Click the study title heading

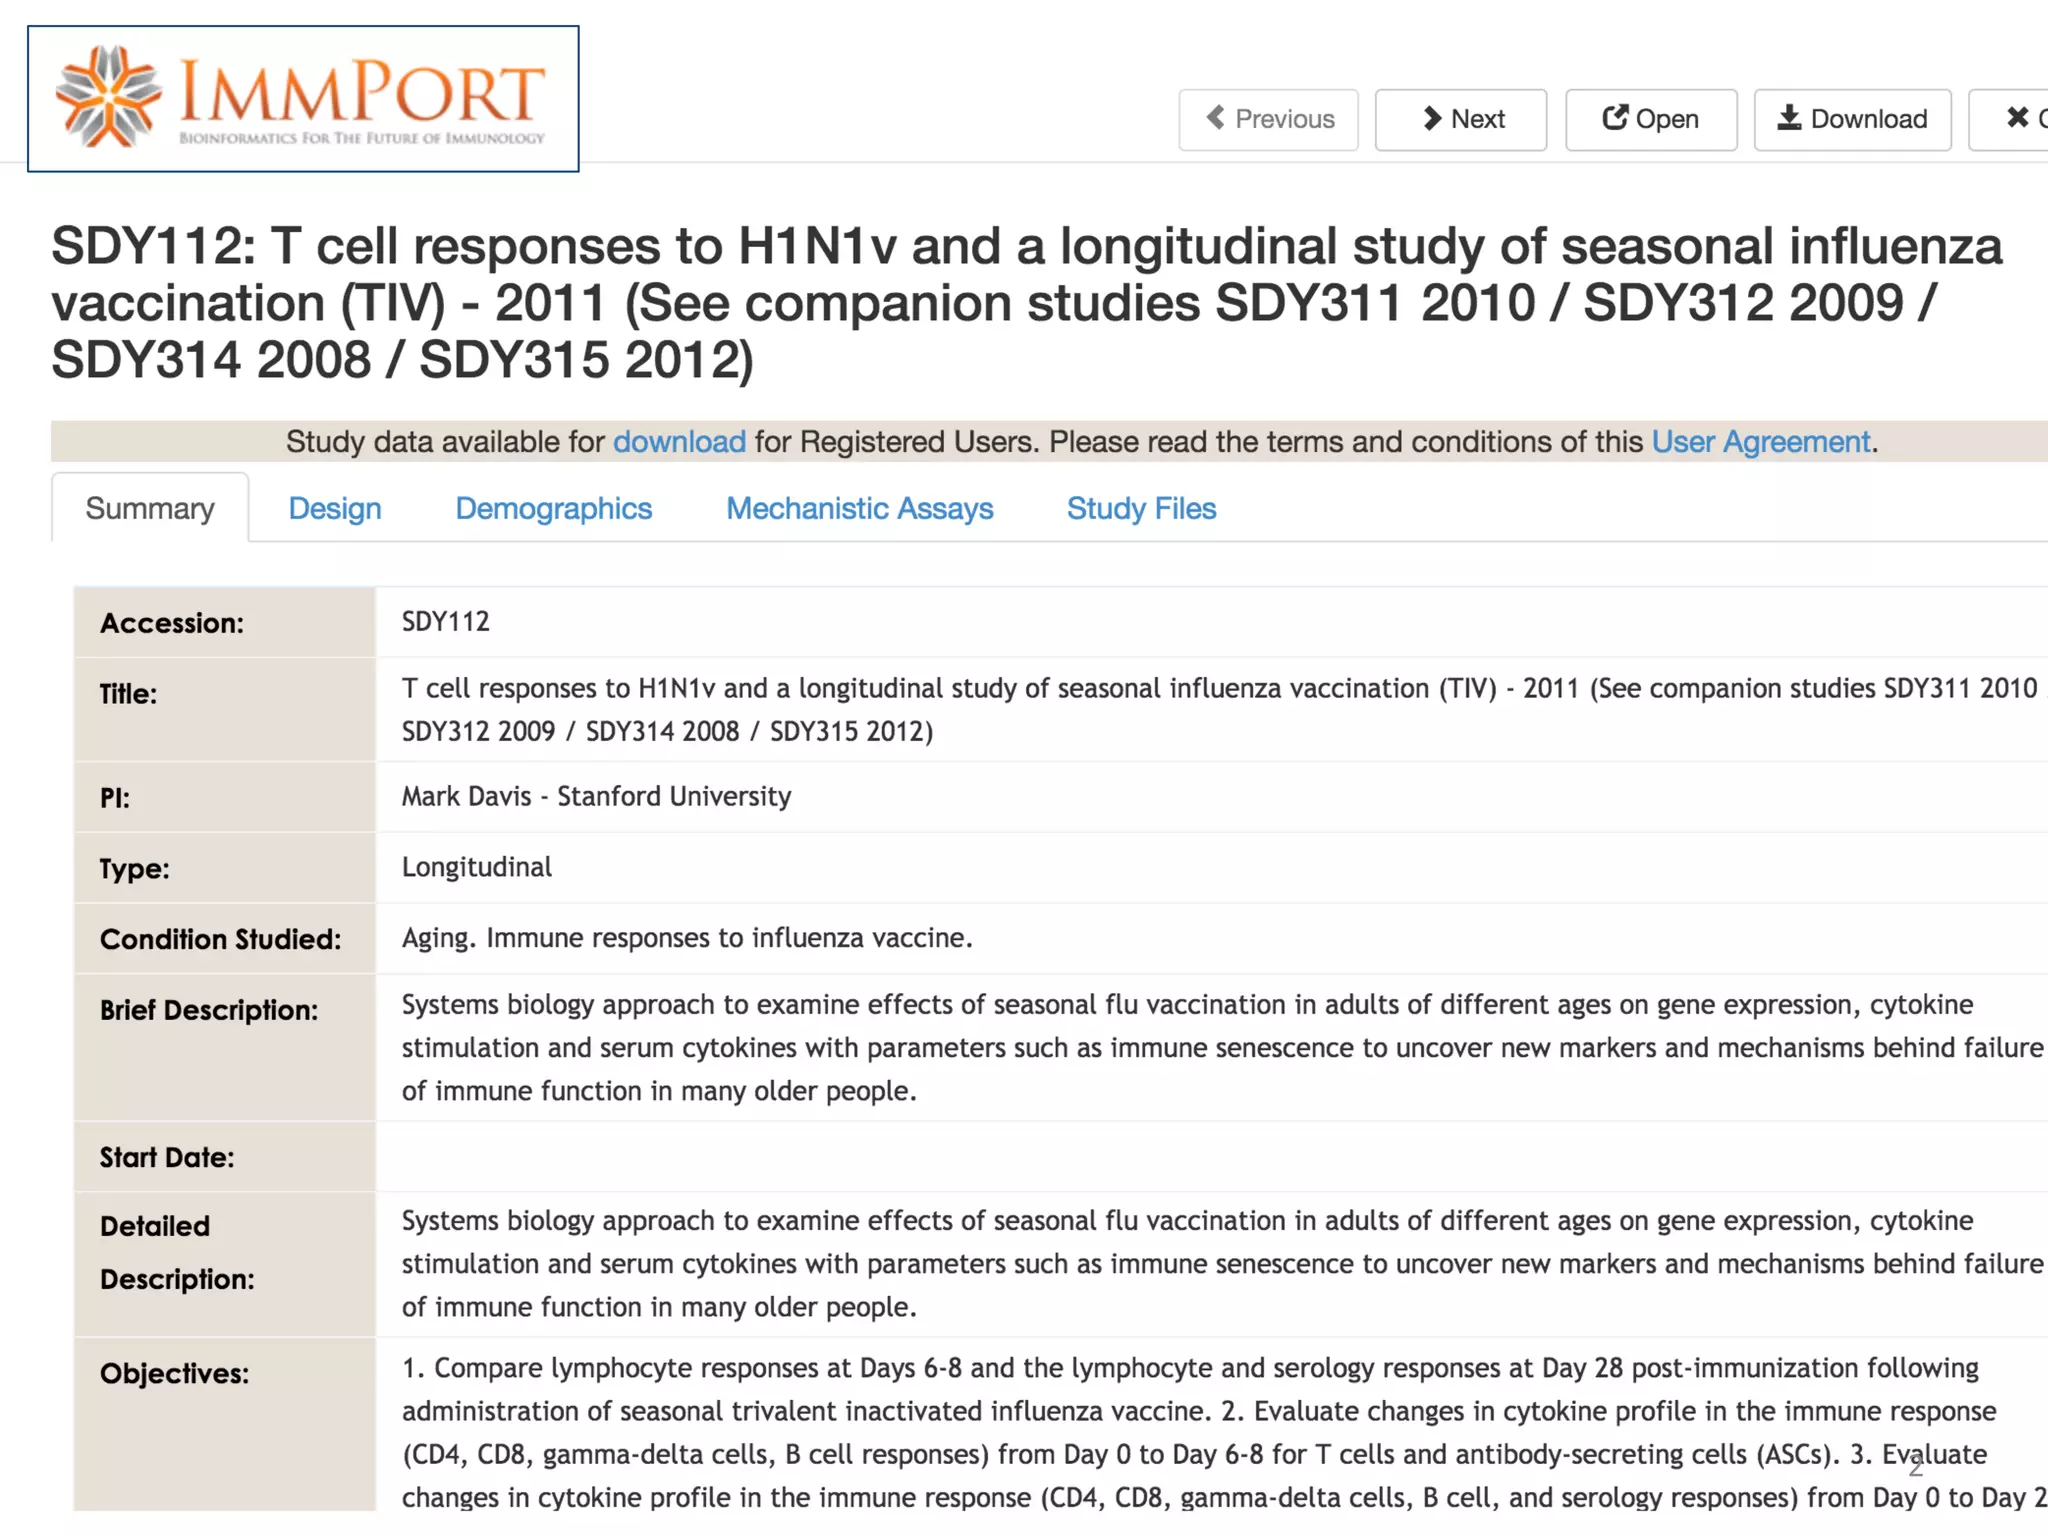(1026, 302)
